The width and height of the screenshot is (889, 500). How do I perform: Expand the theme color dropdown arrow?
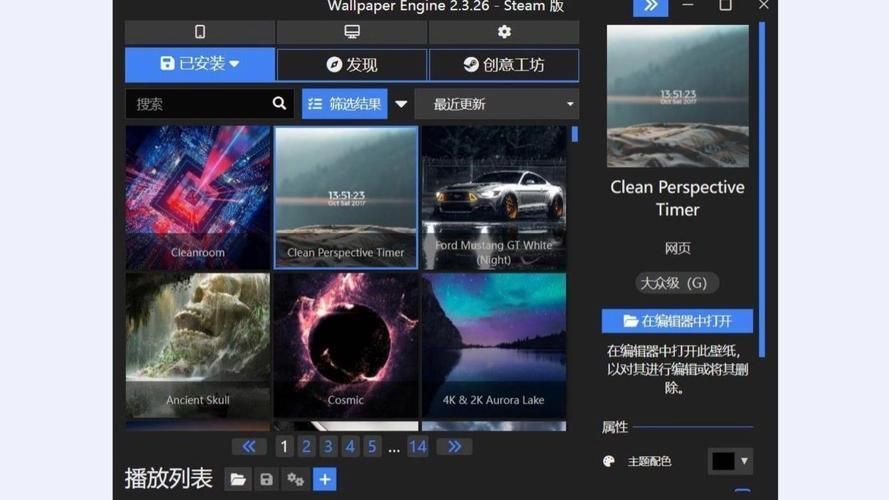744,461
